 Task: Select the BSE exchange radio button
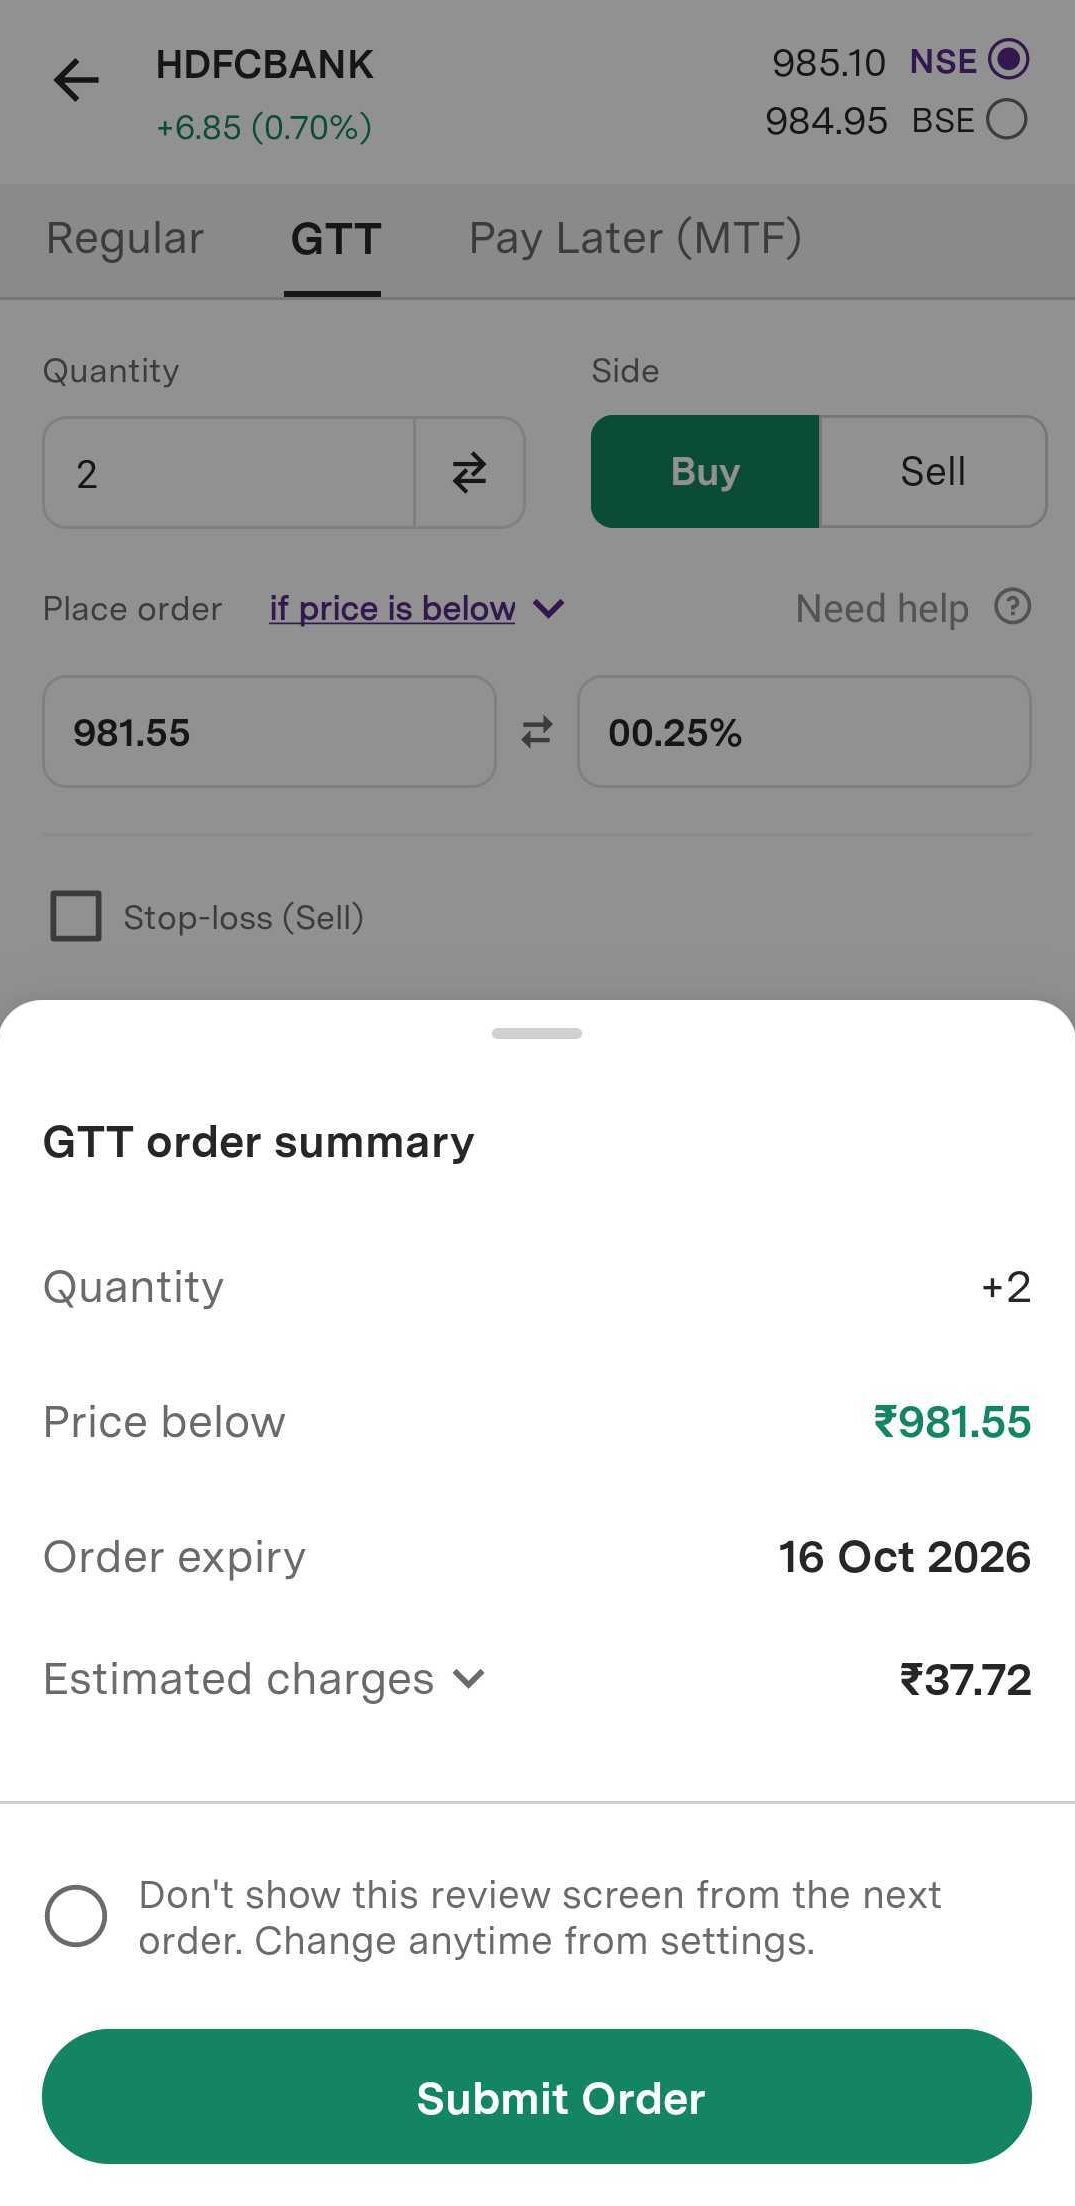1007,120
